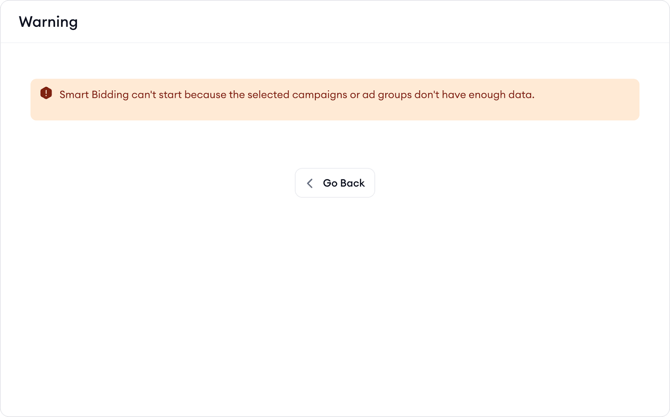The height and width of the screenshot is (417, 670).
Task: Return using the back arrow icon
Action: [310, 183]
